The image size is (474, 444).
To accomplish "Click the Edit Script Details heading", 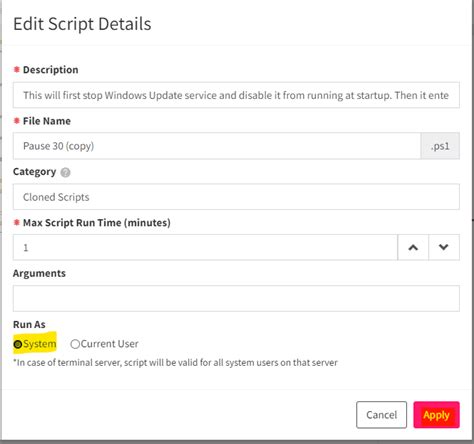I will click(82, 24).
